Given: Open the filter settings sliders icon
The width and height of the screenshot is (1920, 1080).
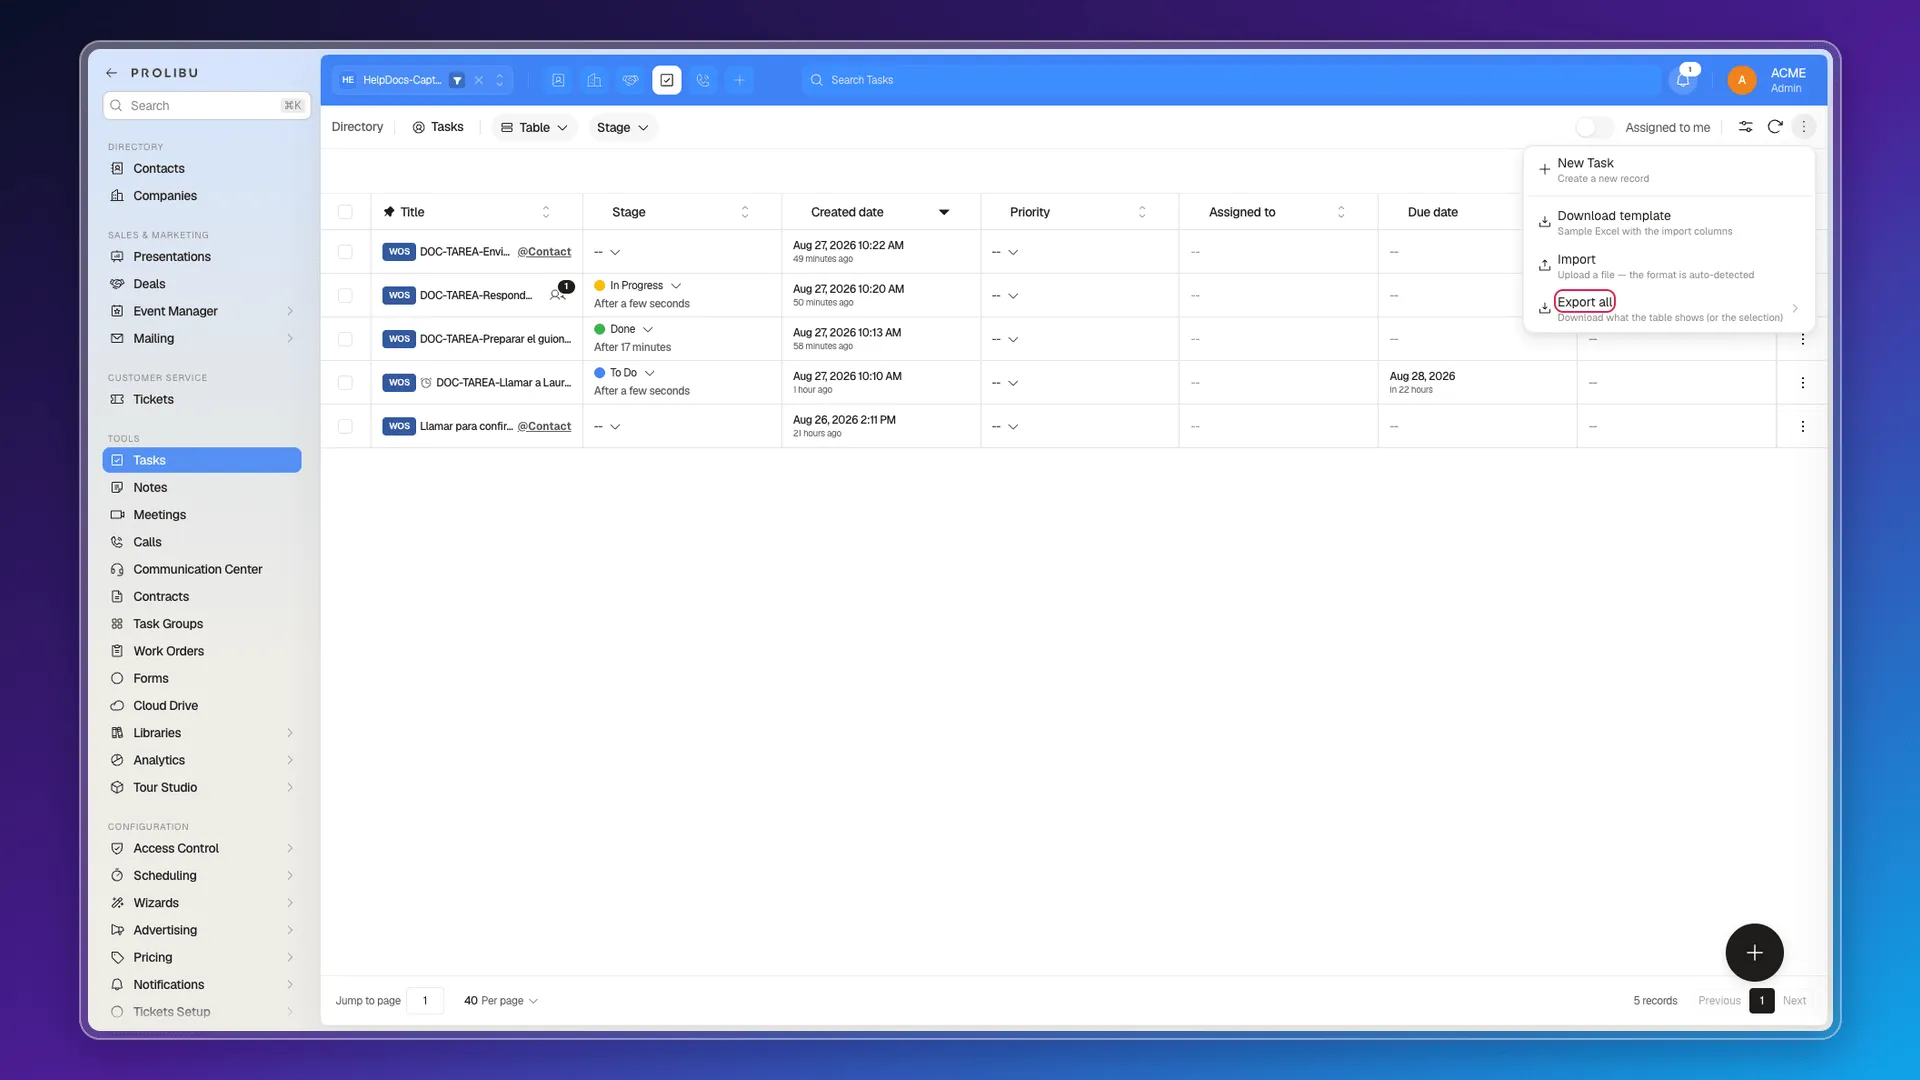Looking at the screenshot, I should 1745,127.
